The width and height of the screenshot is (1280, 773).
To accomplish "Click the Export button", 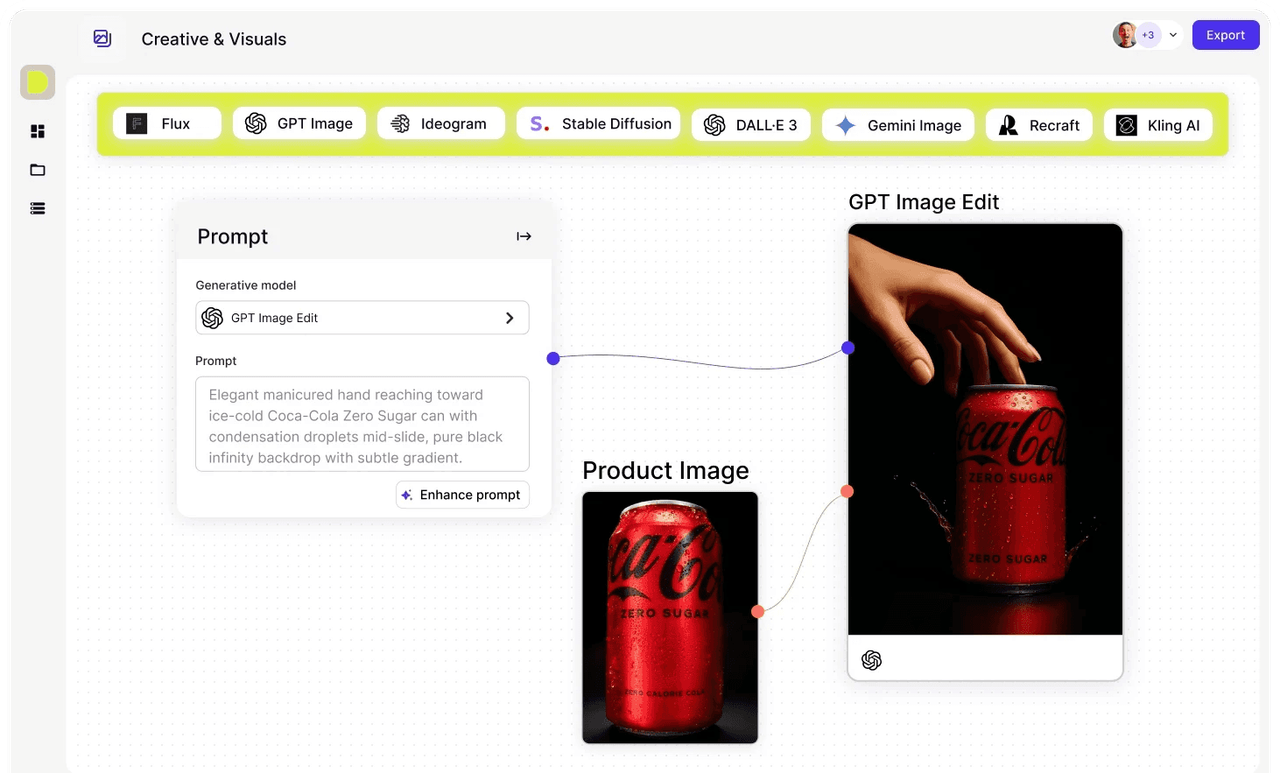I will (1225, 35).
